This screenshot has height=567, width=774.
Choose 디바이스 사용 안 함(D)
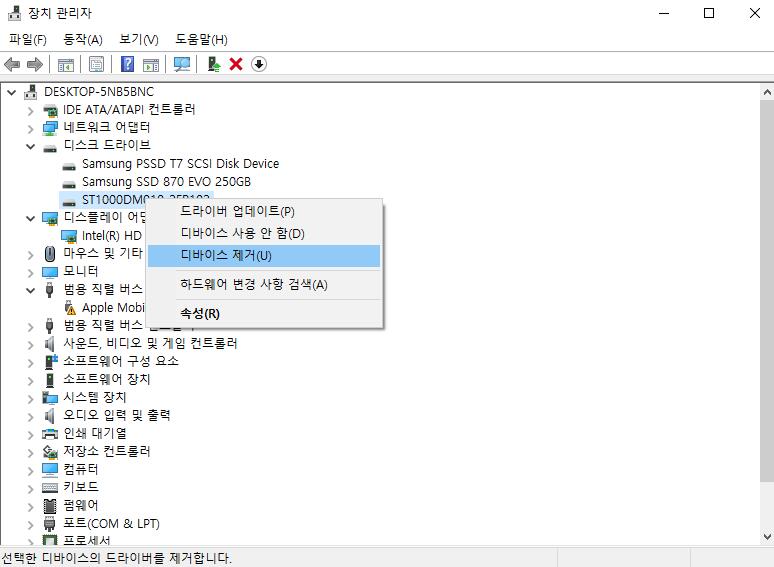point(264,233)
